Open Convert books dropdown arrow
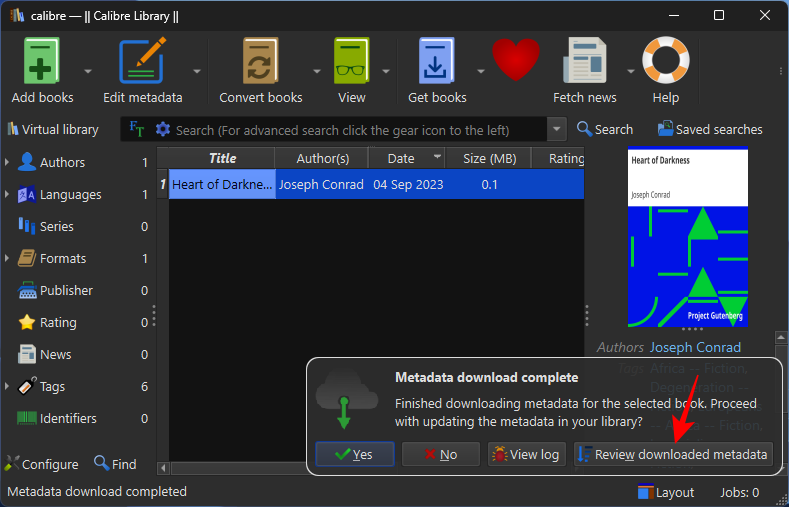 (317, 71)
